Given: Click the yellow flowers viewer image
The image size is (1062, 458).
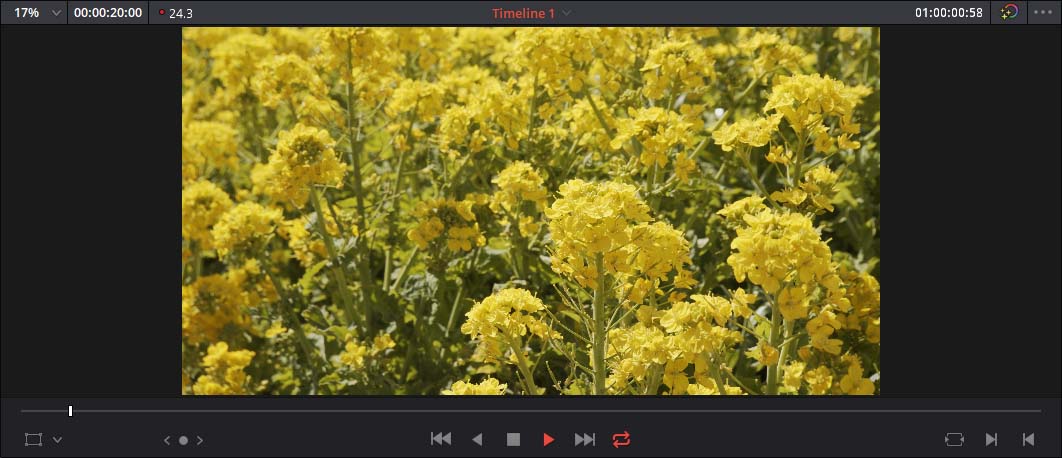Looking at the screenshot, I should [x=531, y=211].
